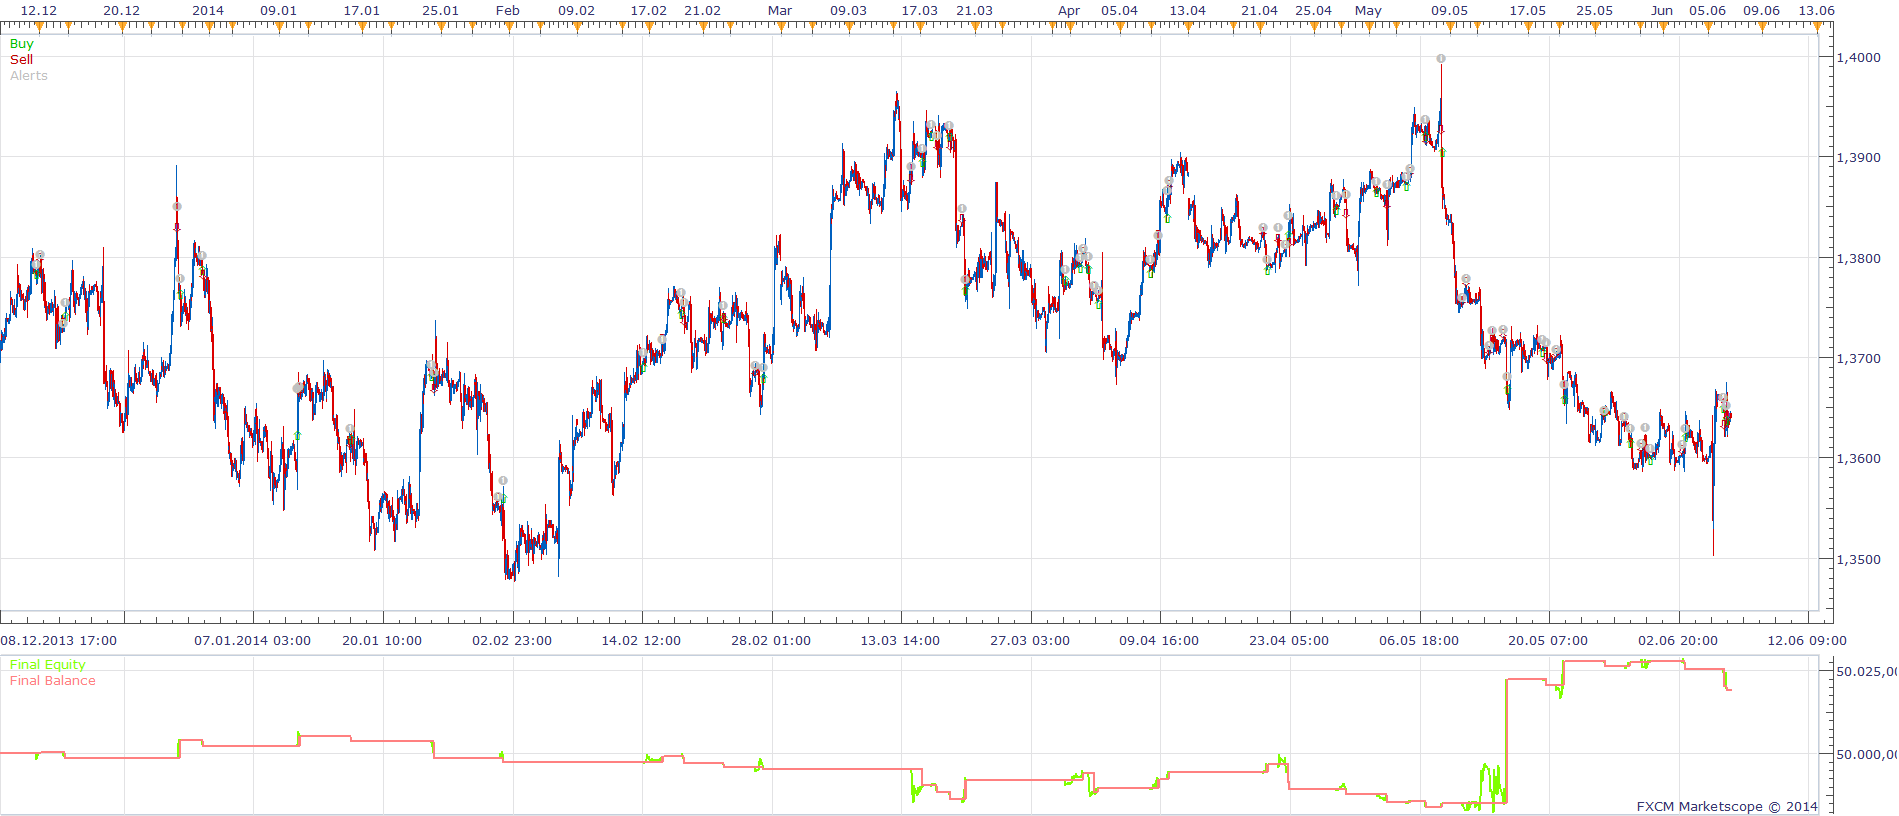Click the orange ruler marker beneath the 12.12 label
Screen dimensions: 1899x816
(39, 28)
